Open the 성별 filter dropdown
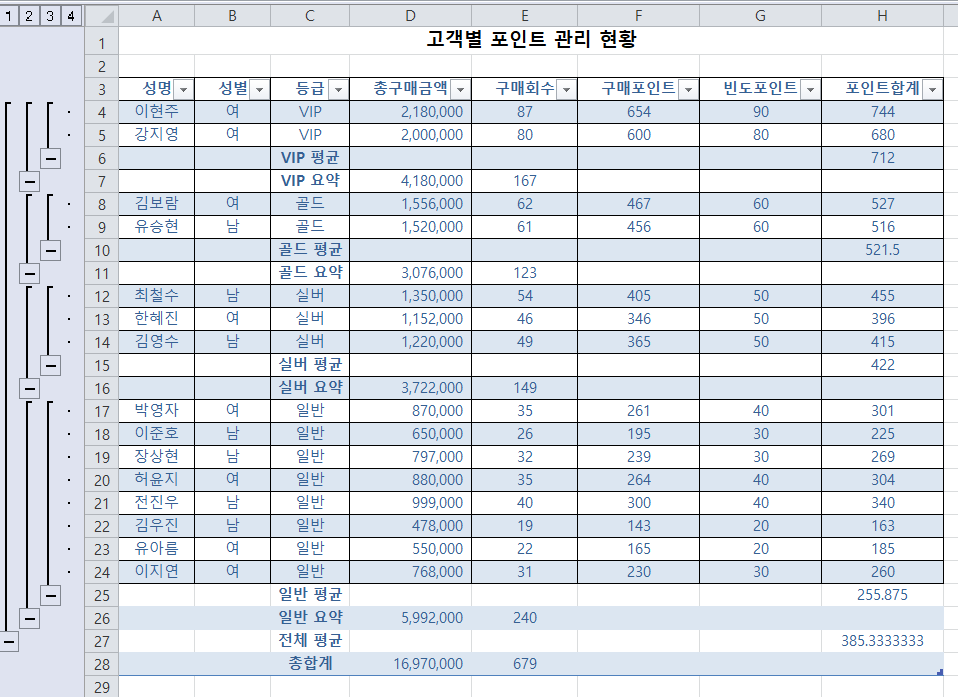Viewport: 958px width, 697px height. click(x=260, y=90)
